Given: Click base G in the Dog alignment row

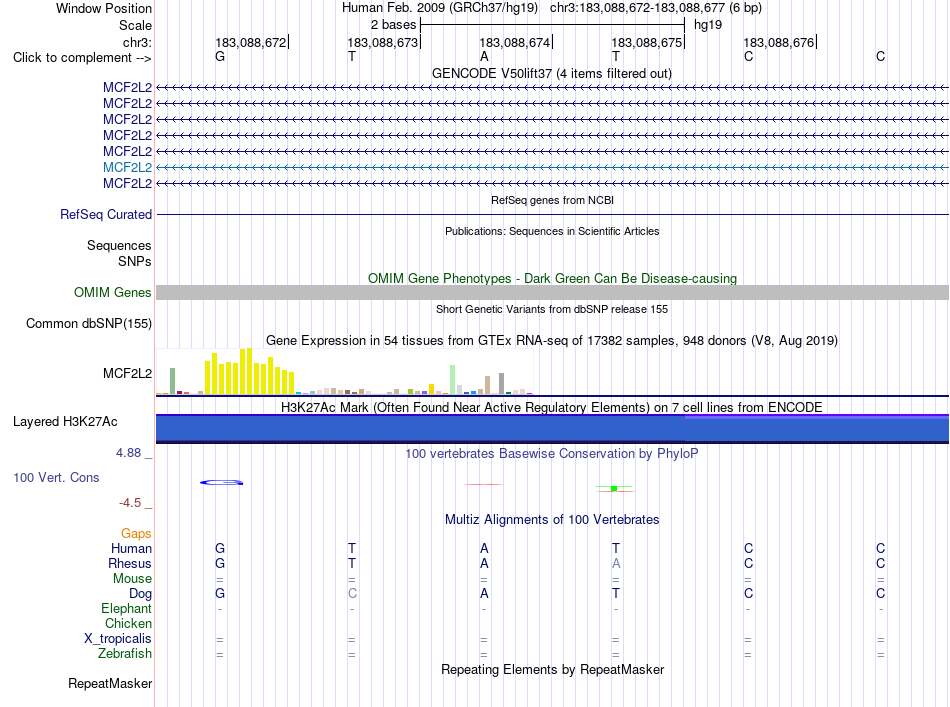Looking at the screenshot, I should 220,593.
